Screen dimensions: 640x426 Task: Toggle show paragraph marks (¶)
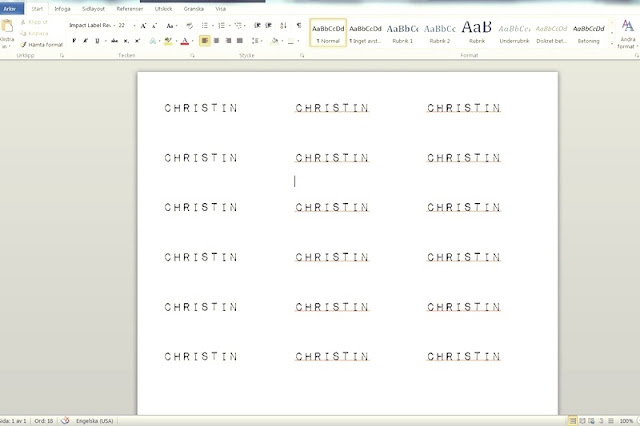(299, 26)
